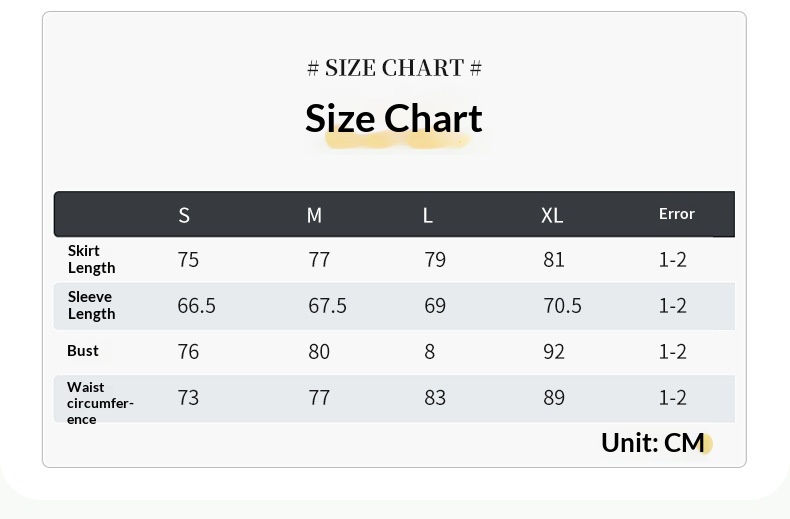Click the Bust value 76
Image resolution: width=790 pixels, height=519 pixels.
coord(188,352)
